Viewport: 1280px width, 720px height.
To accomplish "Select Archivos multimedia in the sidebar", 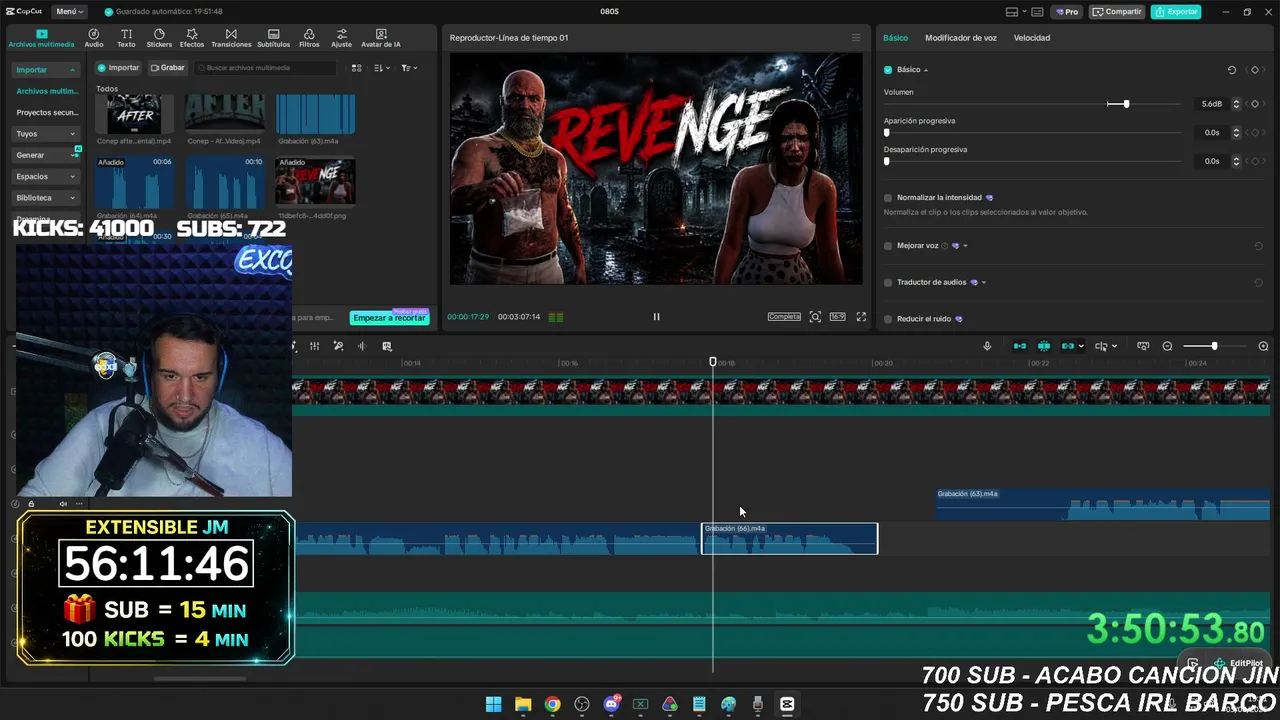I will (x=47, y=91).
